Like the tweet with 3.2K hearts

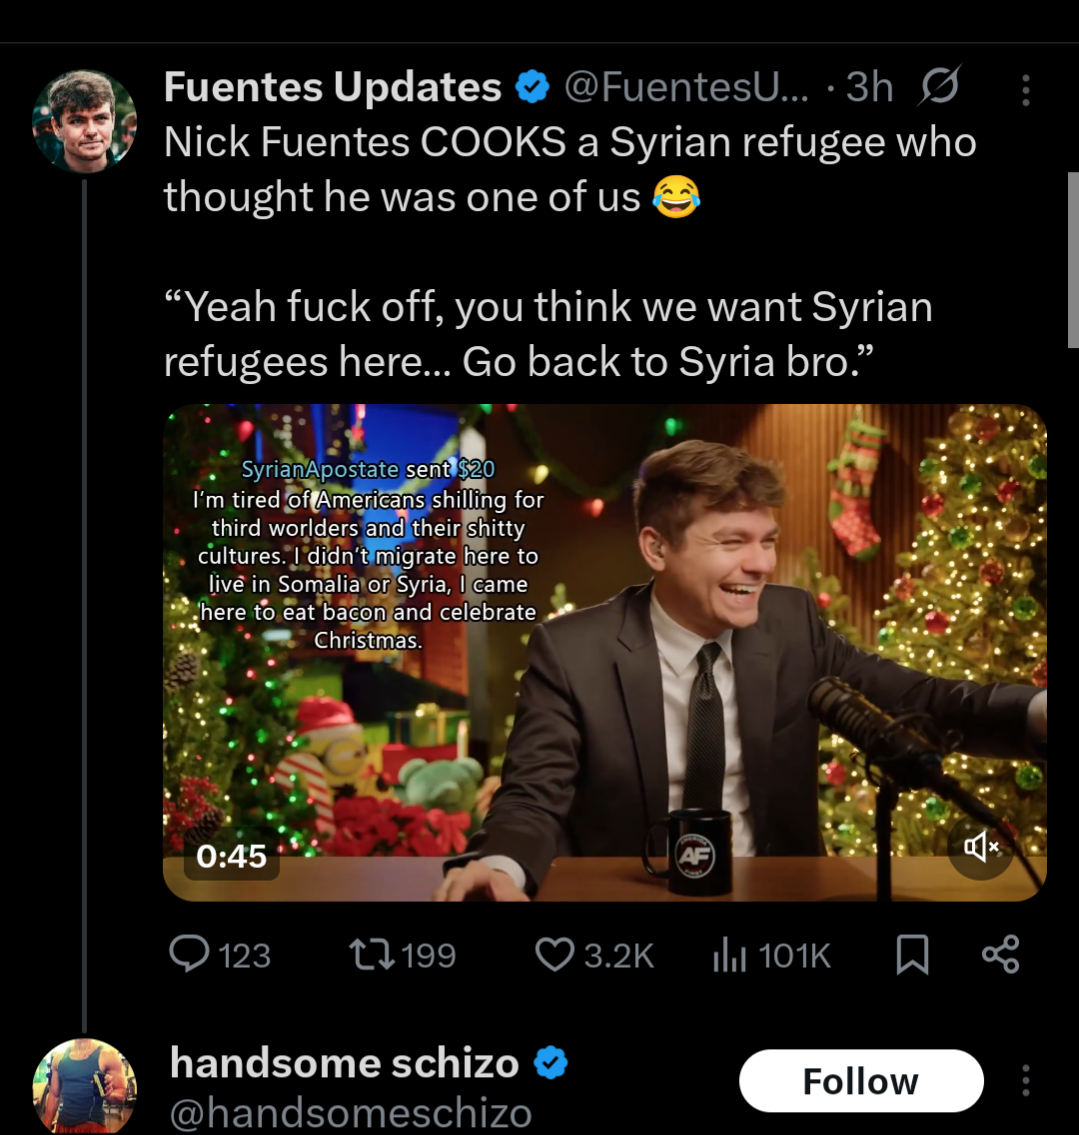click(x=555, y=954)
